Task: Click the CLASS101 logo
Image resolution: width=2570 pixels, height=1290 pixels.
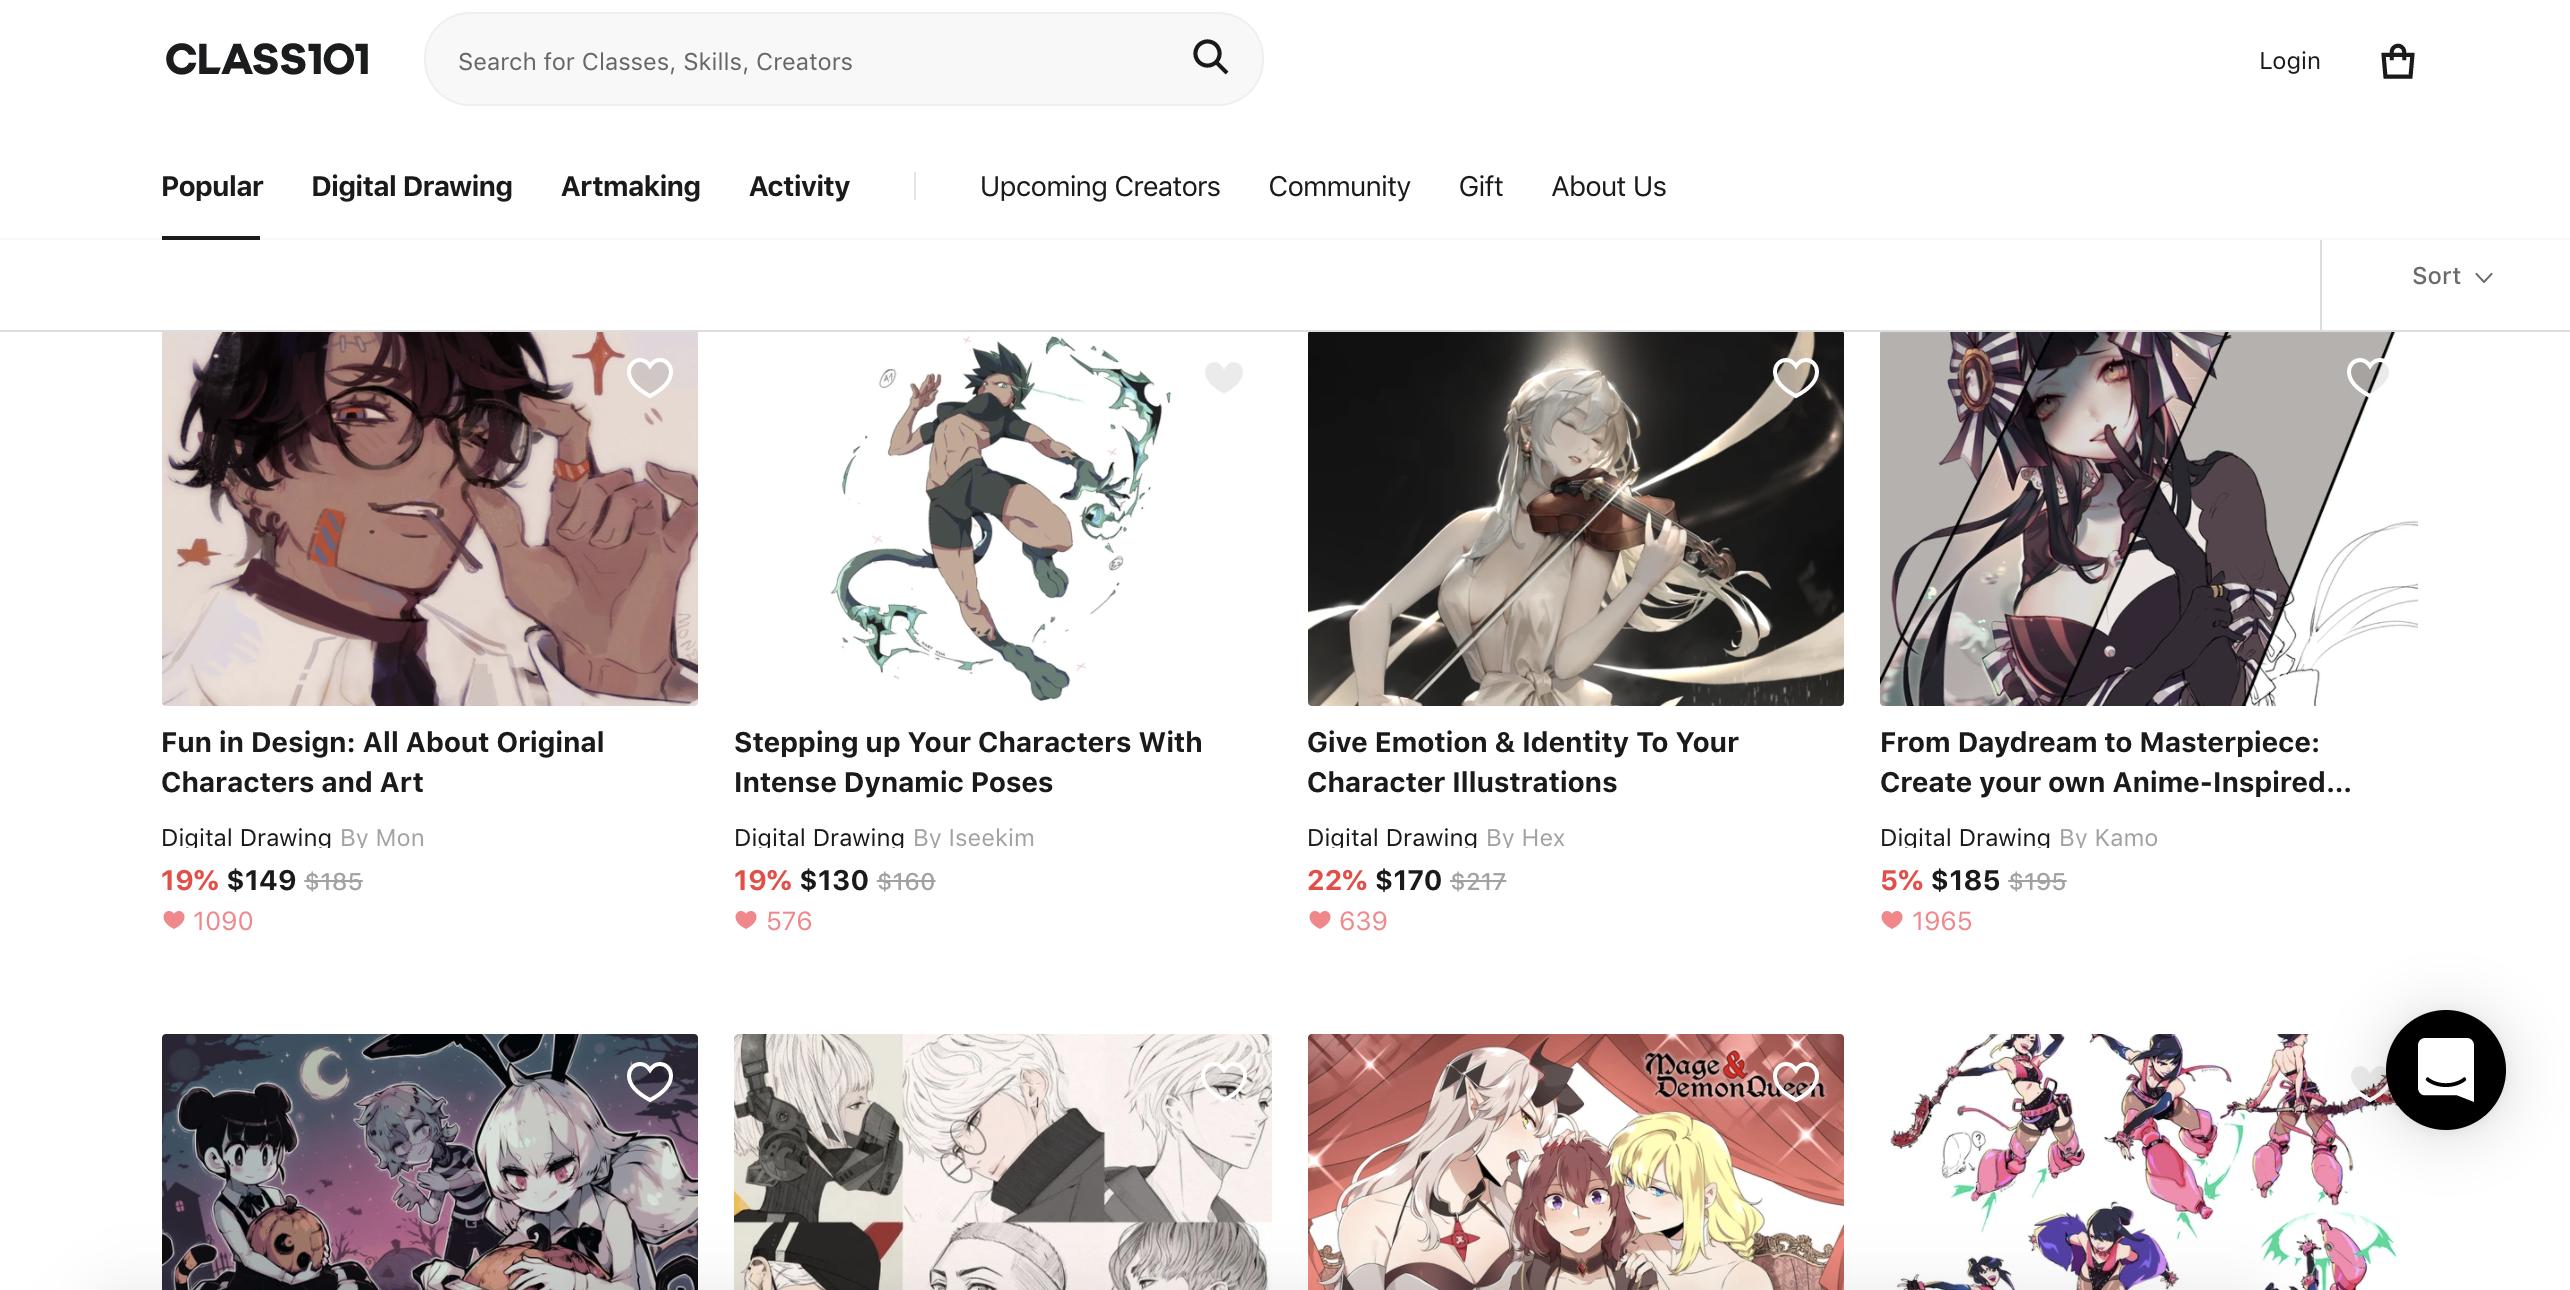Action: 267,60
